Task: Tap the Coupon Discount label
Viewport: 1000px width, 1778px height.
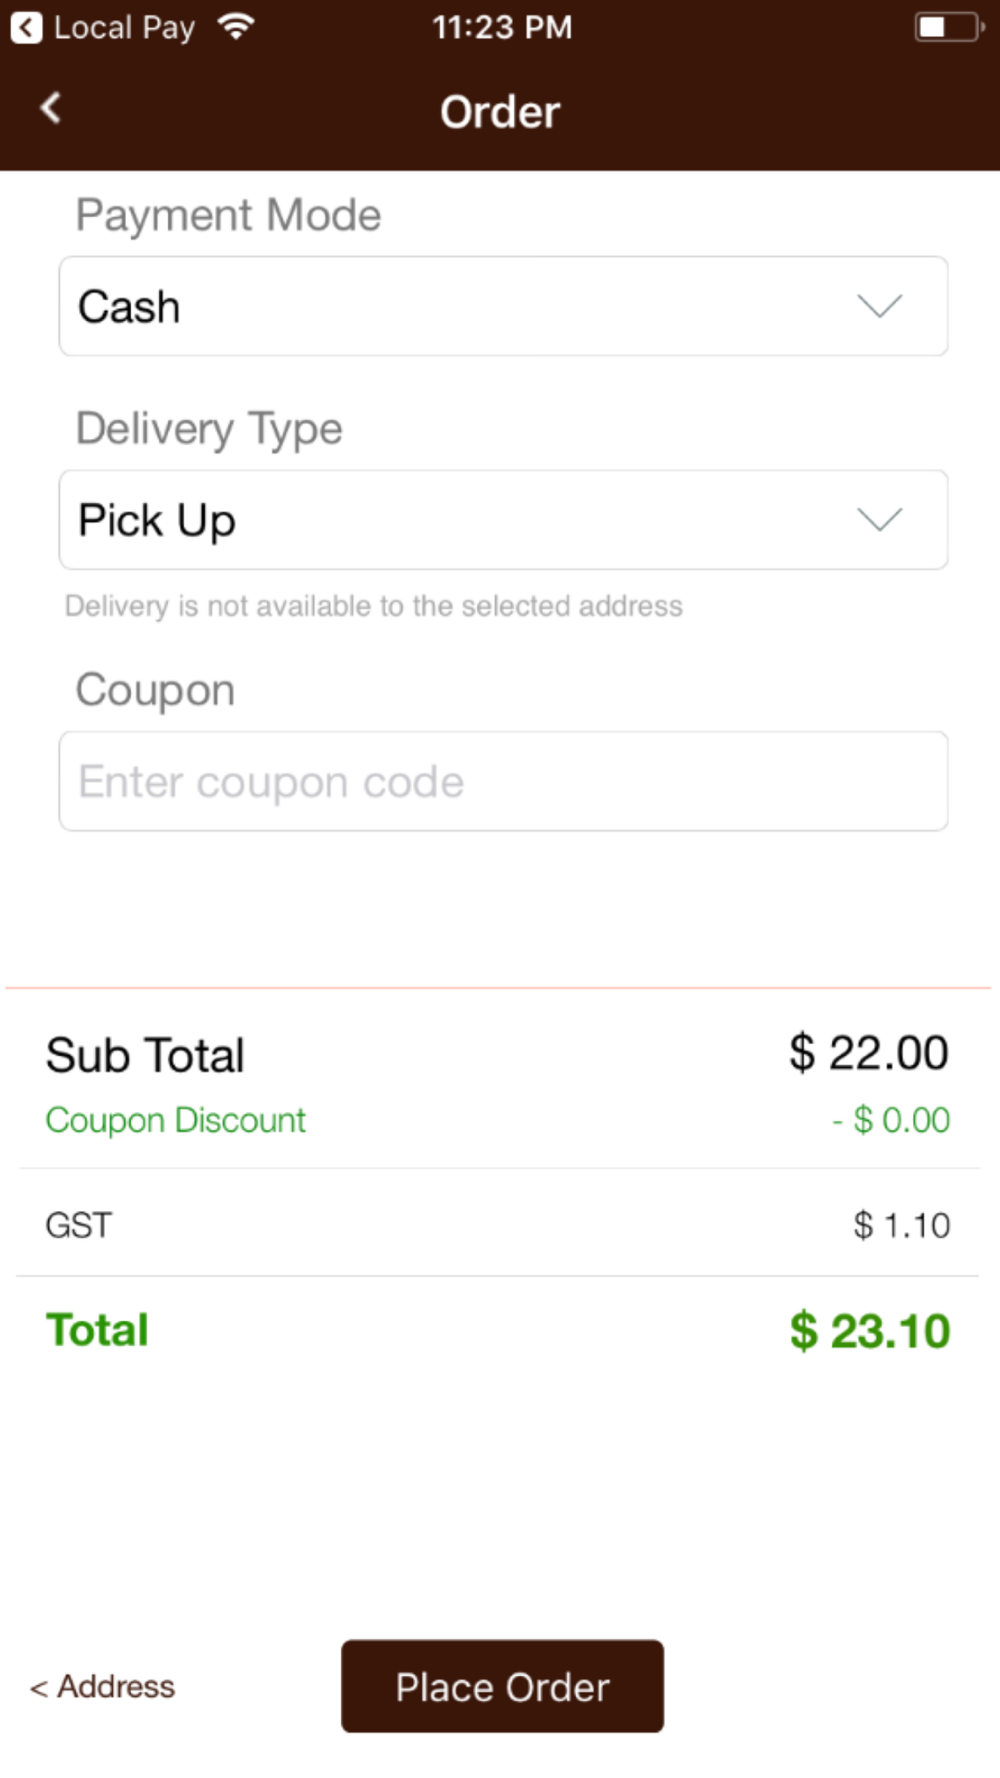Action: tap(176, 1120)
